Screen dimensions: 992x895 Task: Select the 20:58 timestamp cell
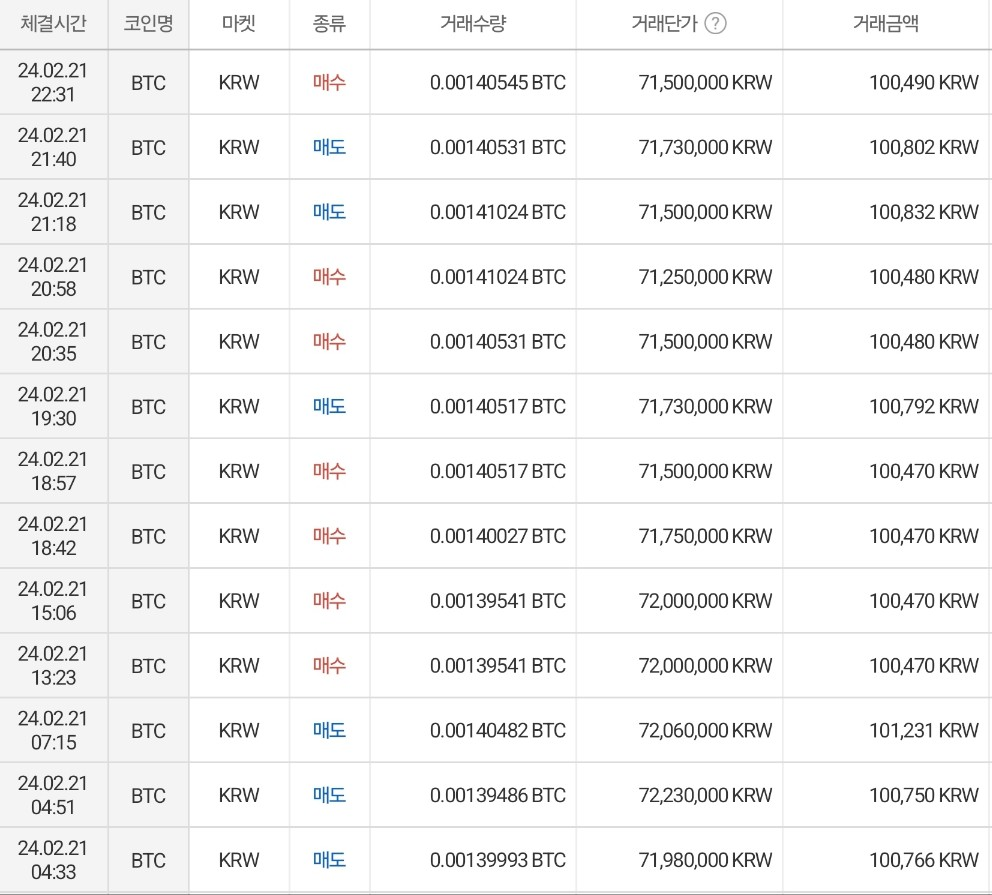pos(53,276)
